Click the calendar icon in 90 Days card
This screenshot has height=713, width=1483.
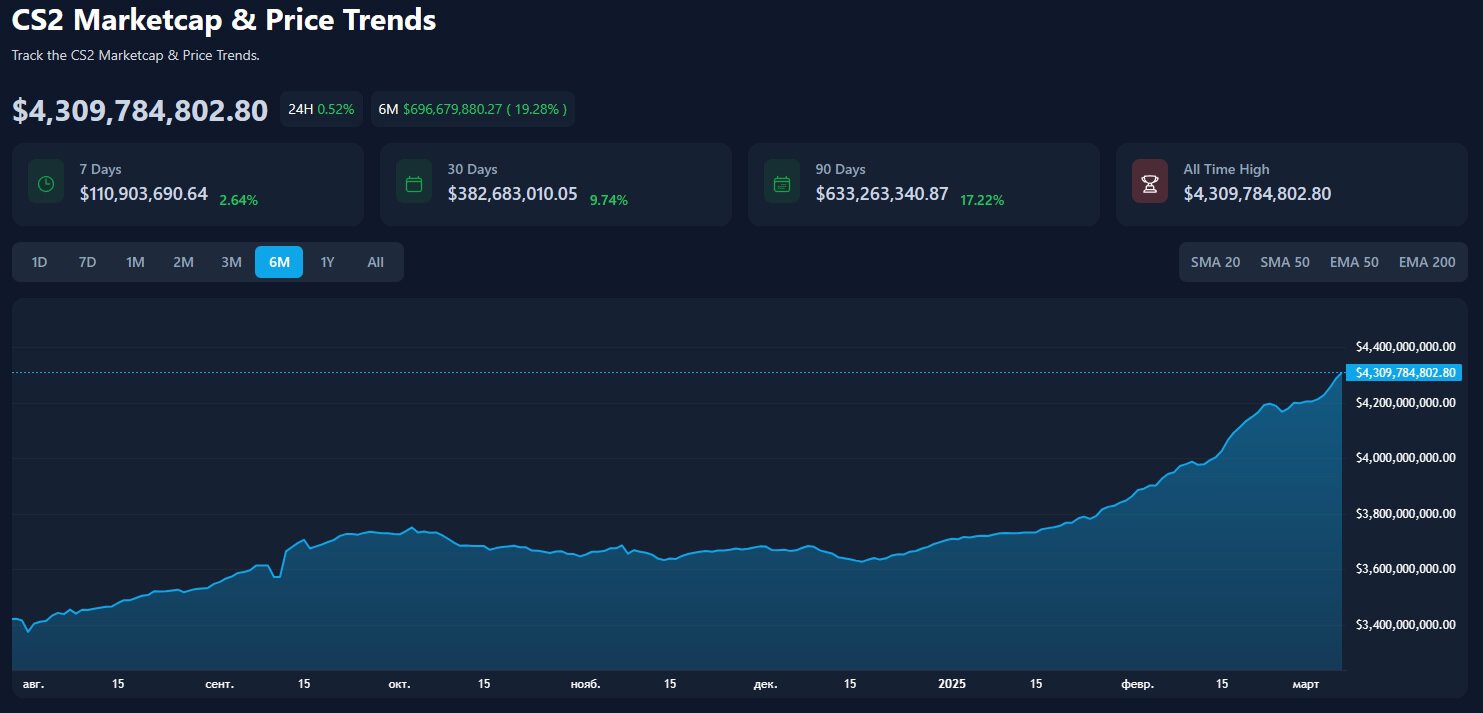[782, 184]
